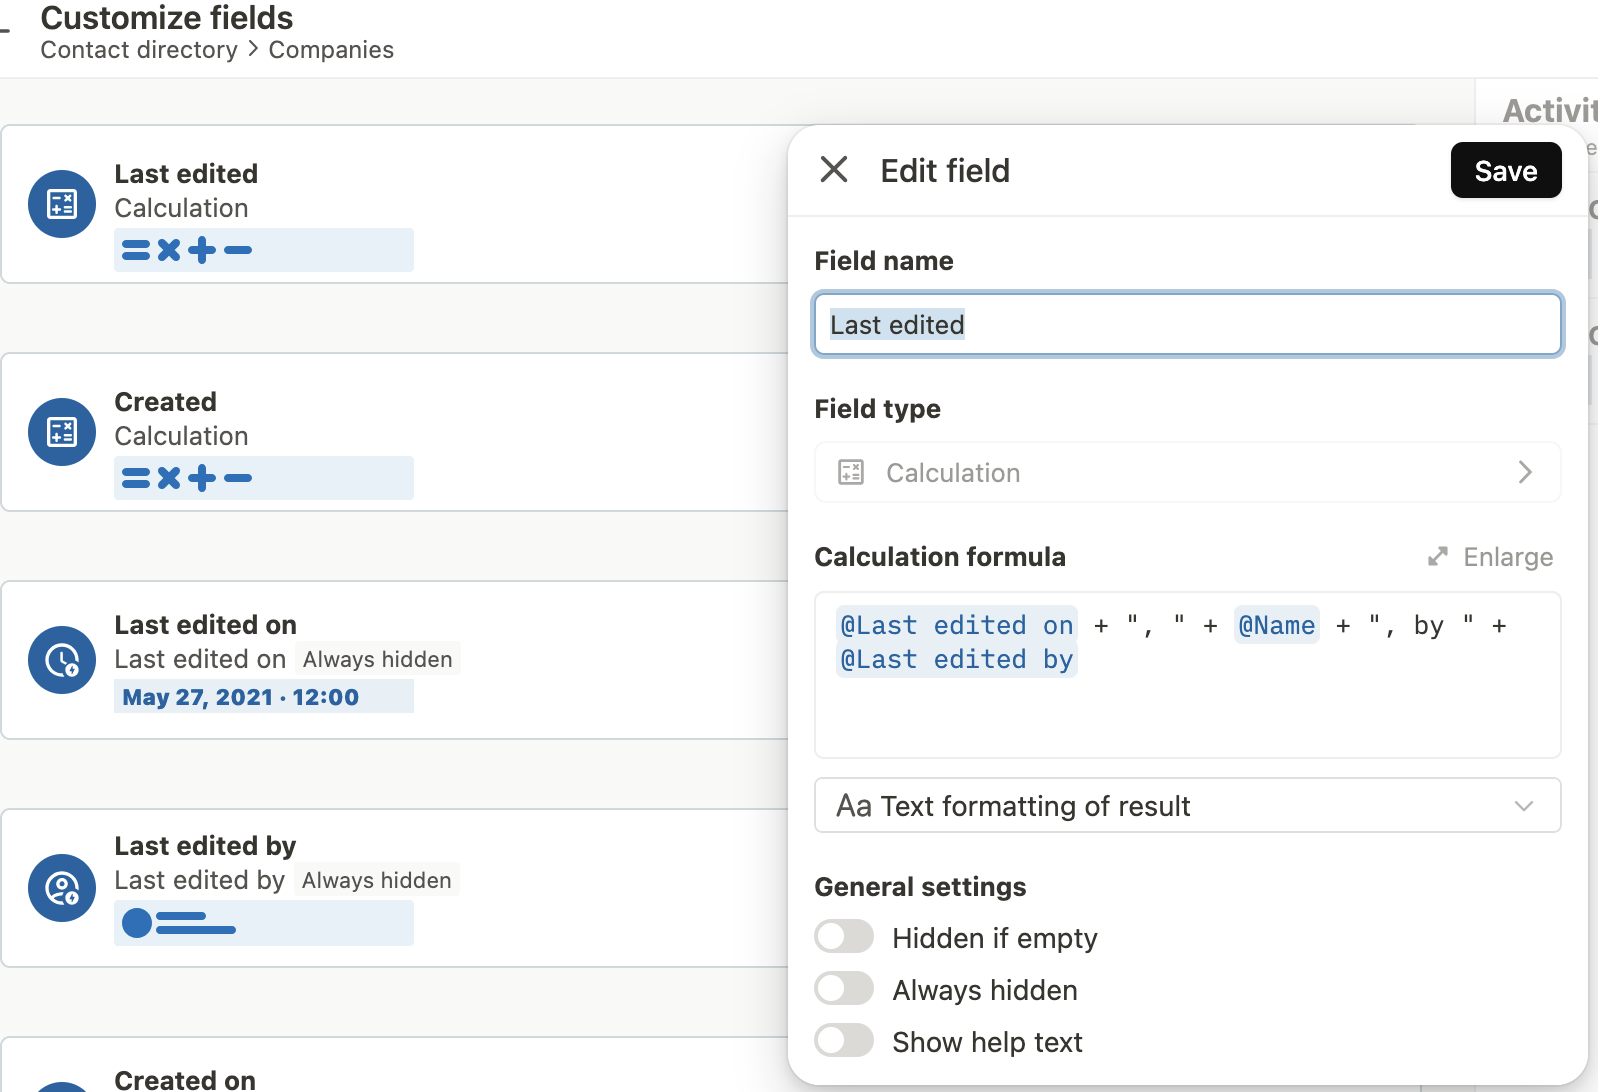Click Last edited formula preview symbols
1598x1092 pixels.
pos(264,250)
